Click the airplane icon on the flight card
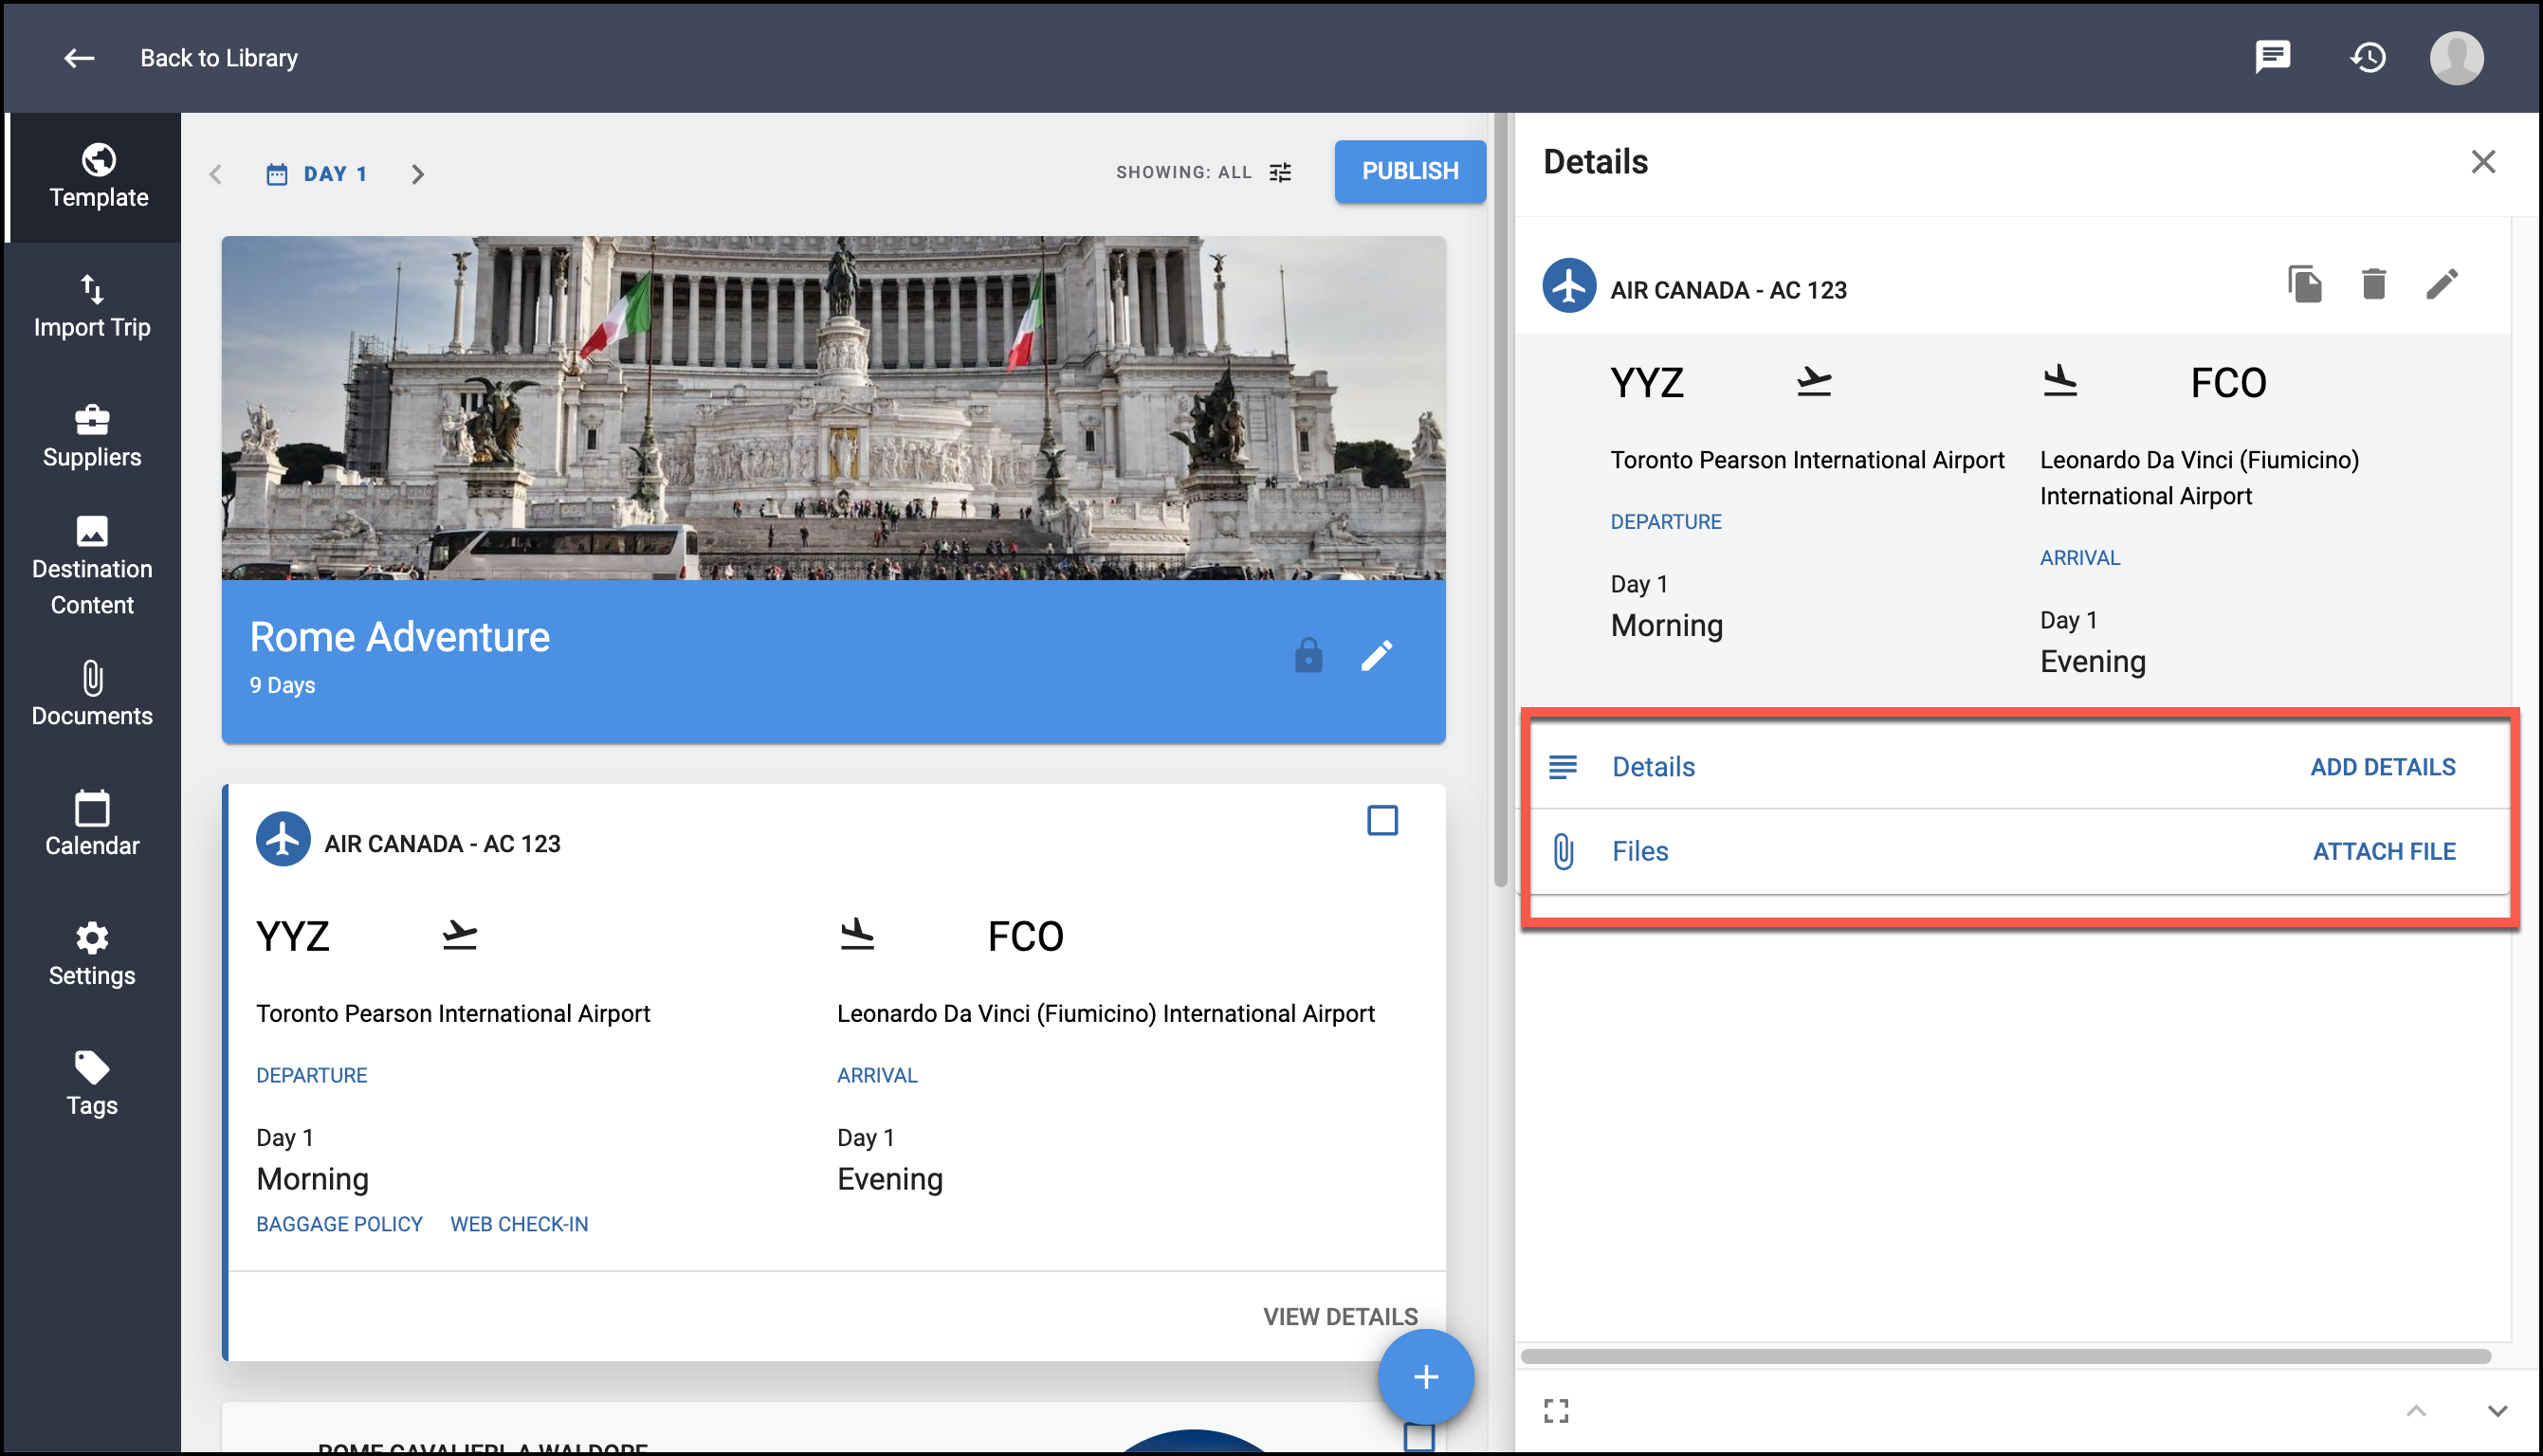2543x1456 pixels. pyautogui.click(x=283, y=839)
